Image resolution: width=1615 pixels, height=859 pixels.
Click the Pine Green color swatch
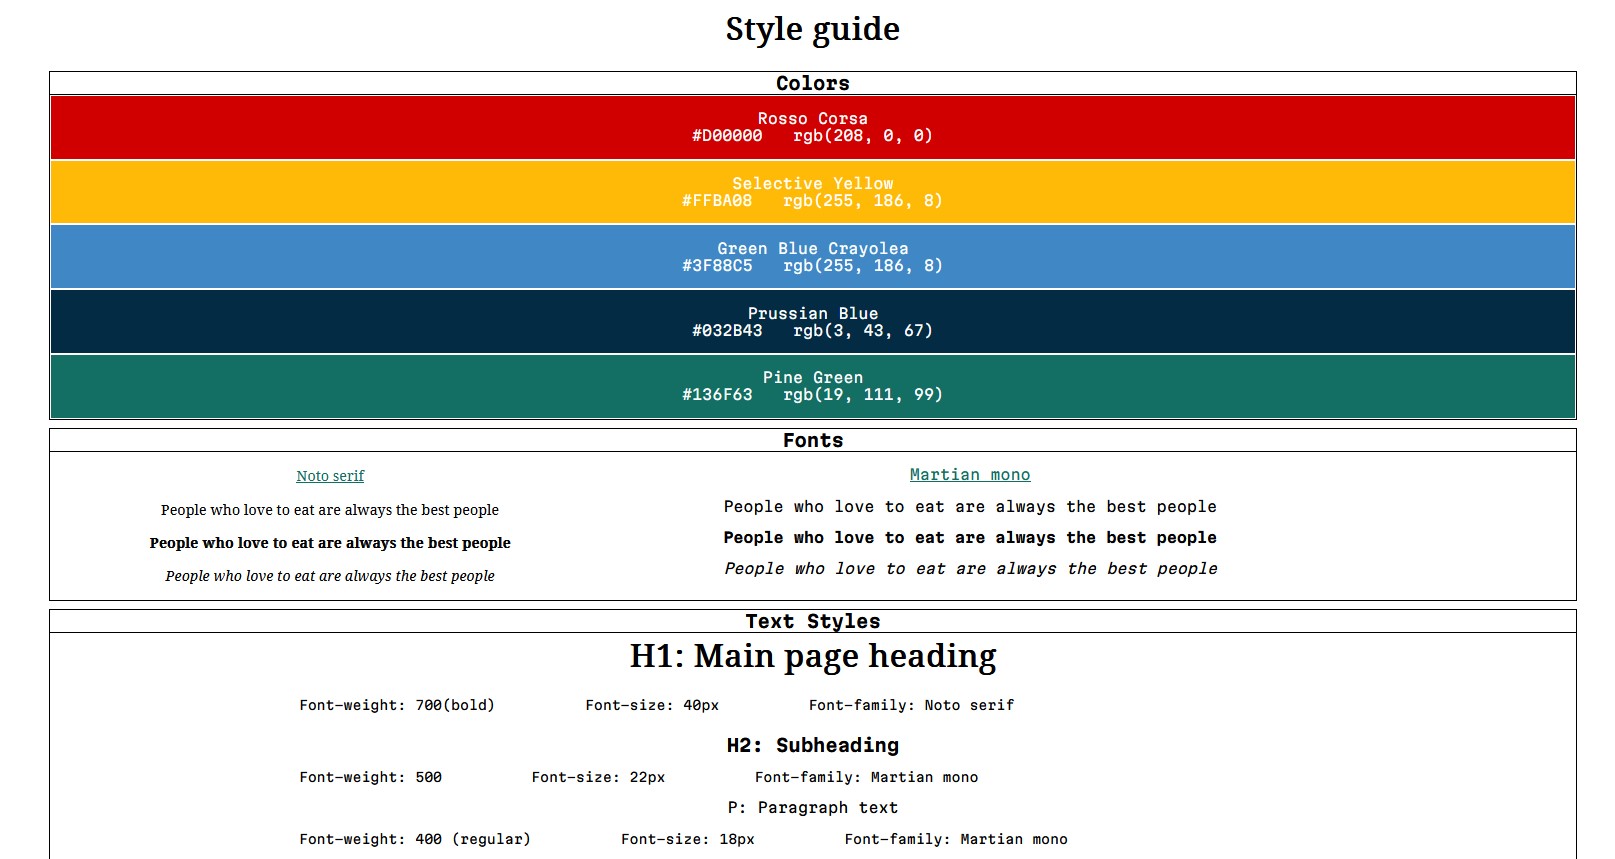(x=812, y=386)
